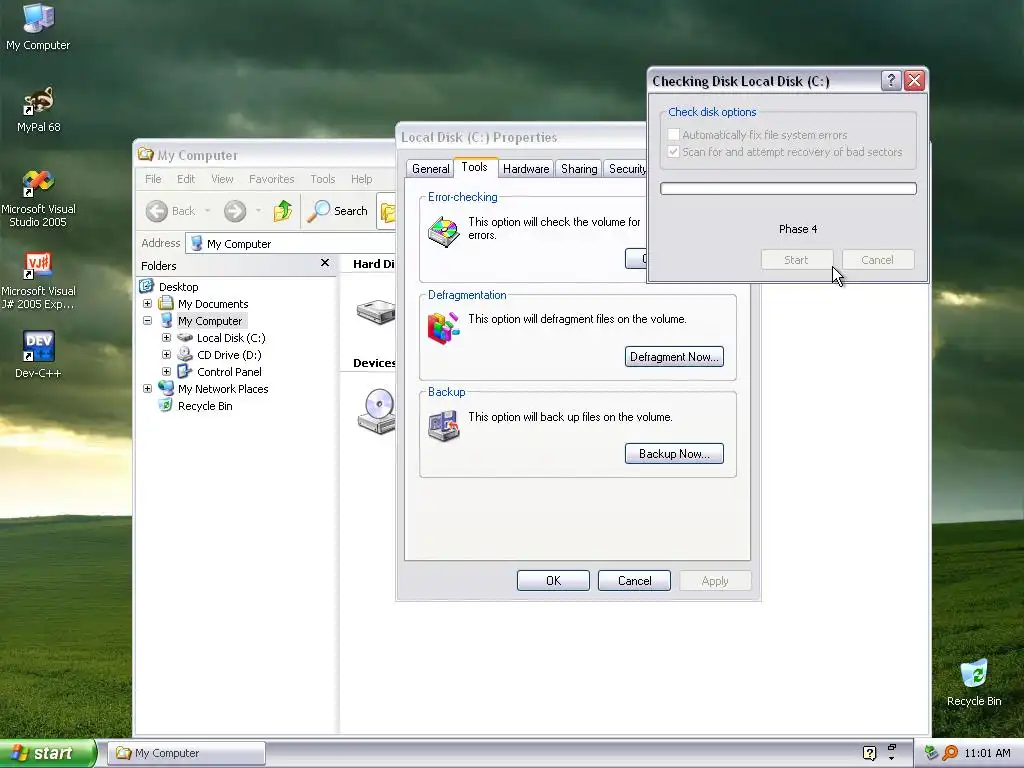Click the check disk progress bar
1024x768 pixels.
(x=788, y=189)
